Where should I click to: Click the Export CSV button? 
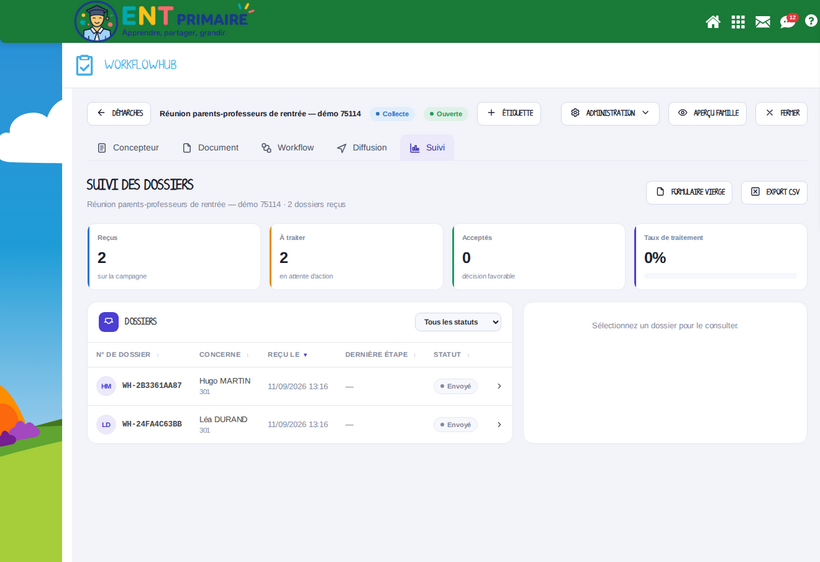tap(775, 192)
